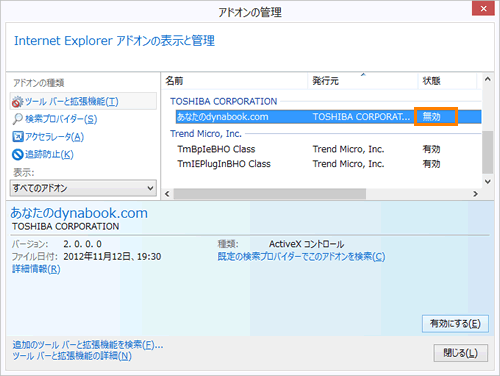Sort by 発行元 column header
Screen dimensions: 500x376
(x=363, y=81)
